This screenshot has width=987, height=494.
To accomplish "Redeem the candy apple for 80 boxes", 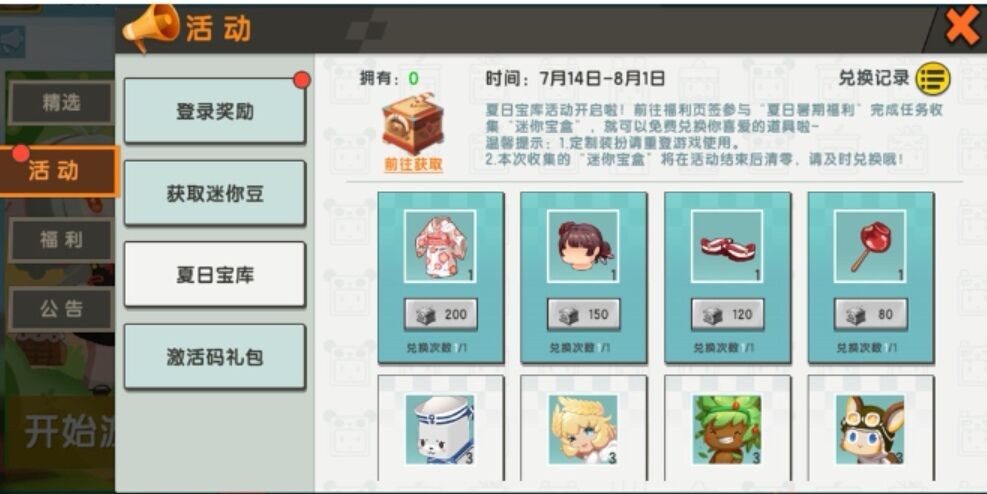I will point(871,314).
